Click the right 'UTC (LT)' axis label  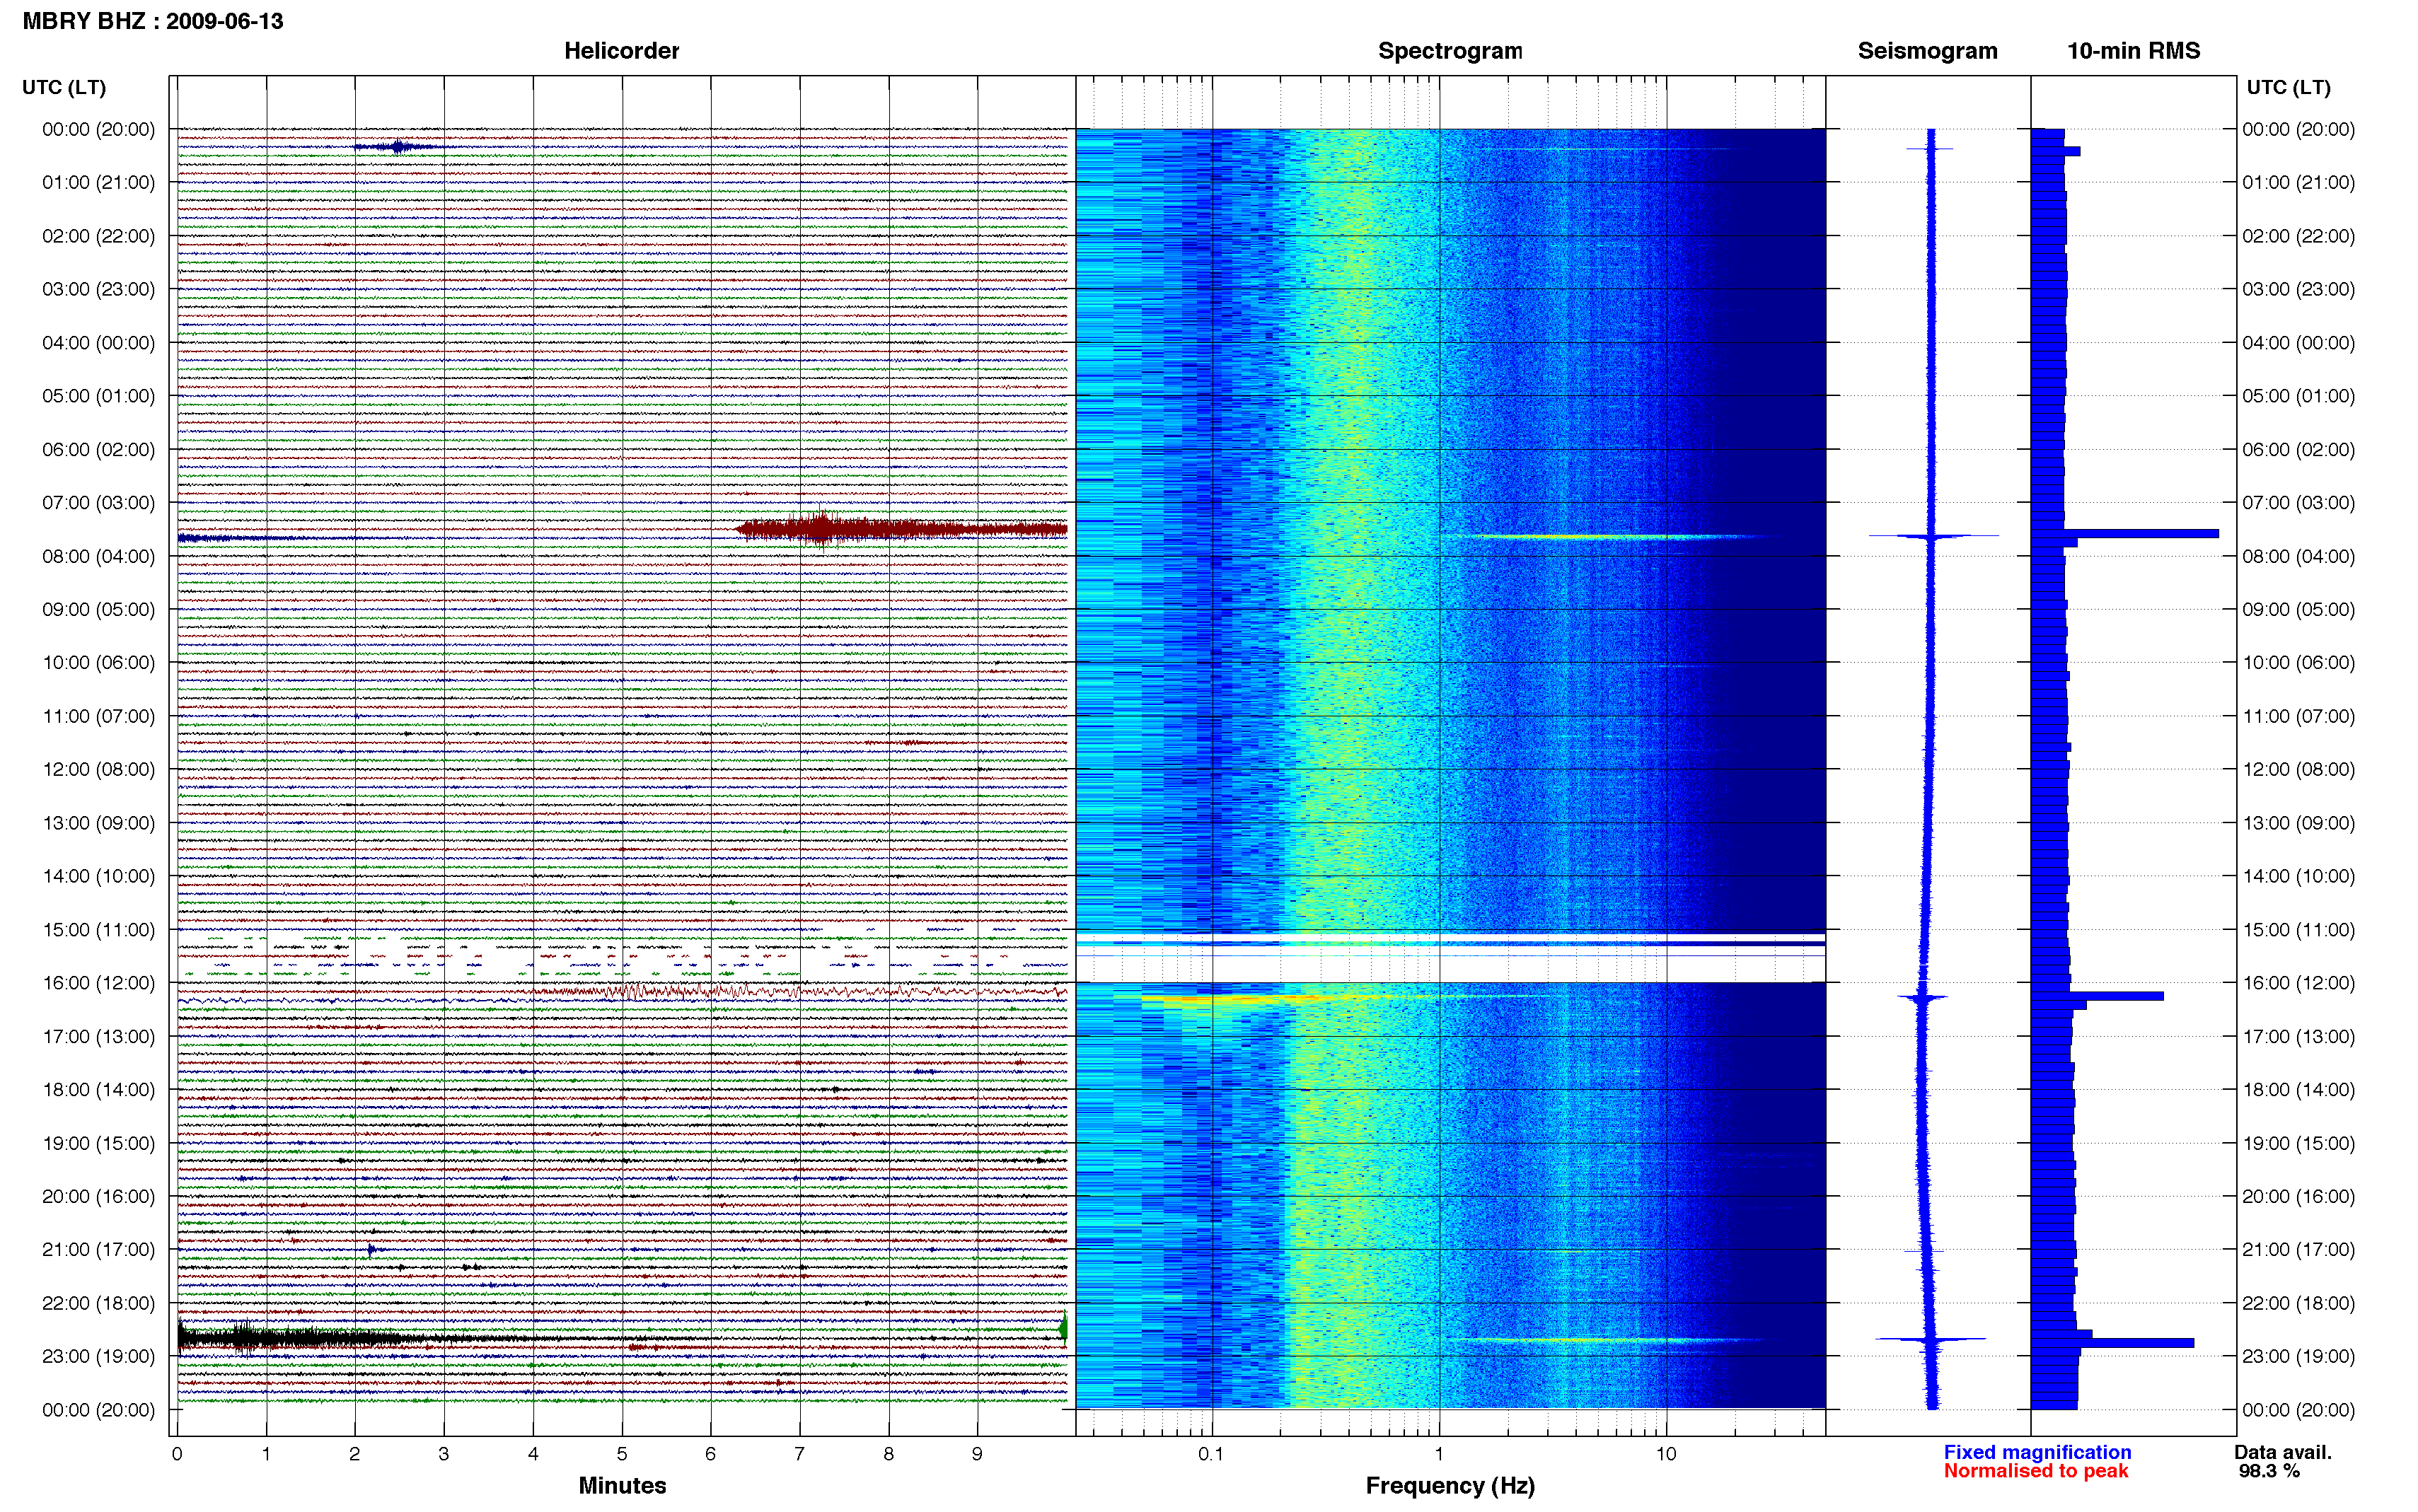coord(2288,87)
